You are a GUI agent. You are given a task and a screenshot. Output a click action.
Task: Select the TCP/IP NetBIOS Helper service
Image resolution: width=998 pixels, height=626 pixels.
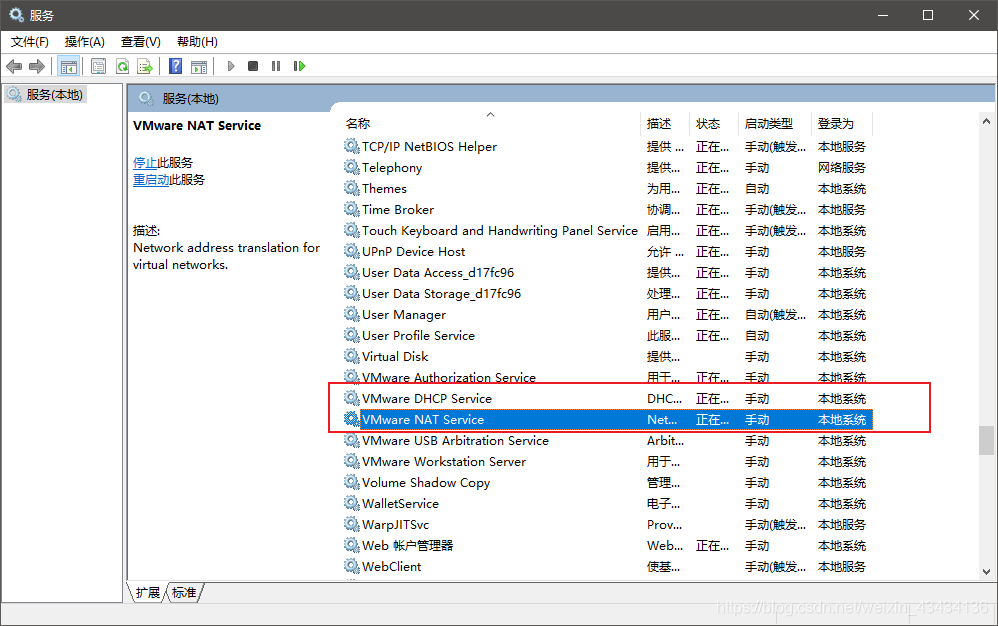pos(608,147)
